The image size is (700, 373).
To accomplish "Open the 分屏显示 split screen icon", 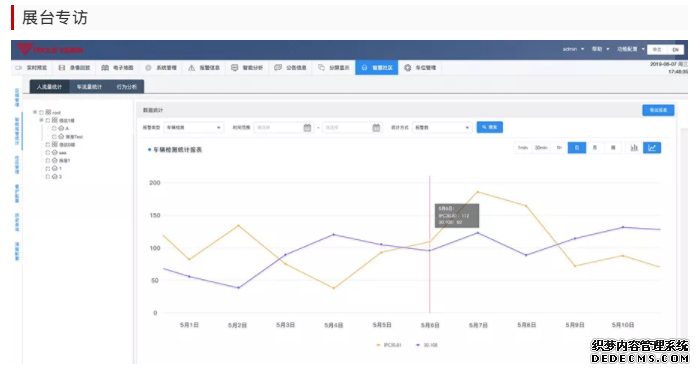I will tap(321, 68).
